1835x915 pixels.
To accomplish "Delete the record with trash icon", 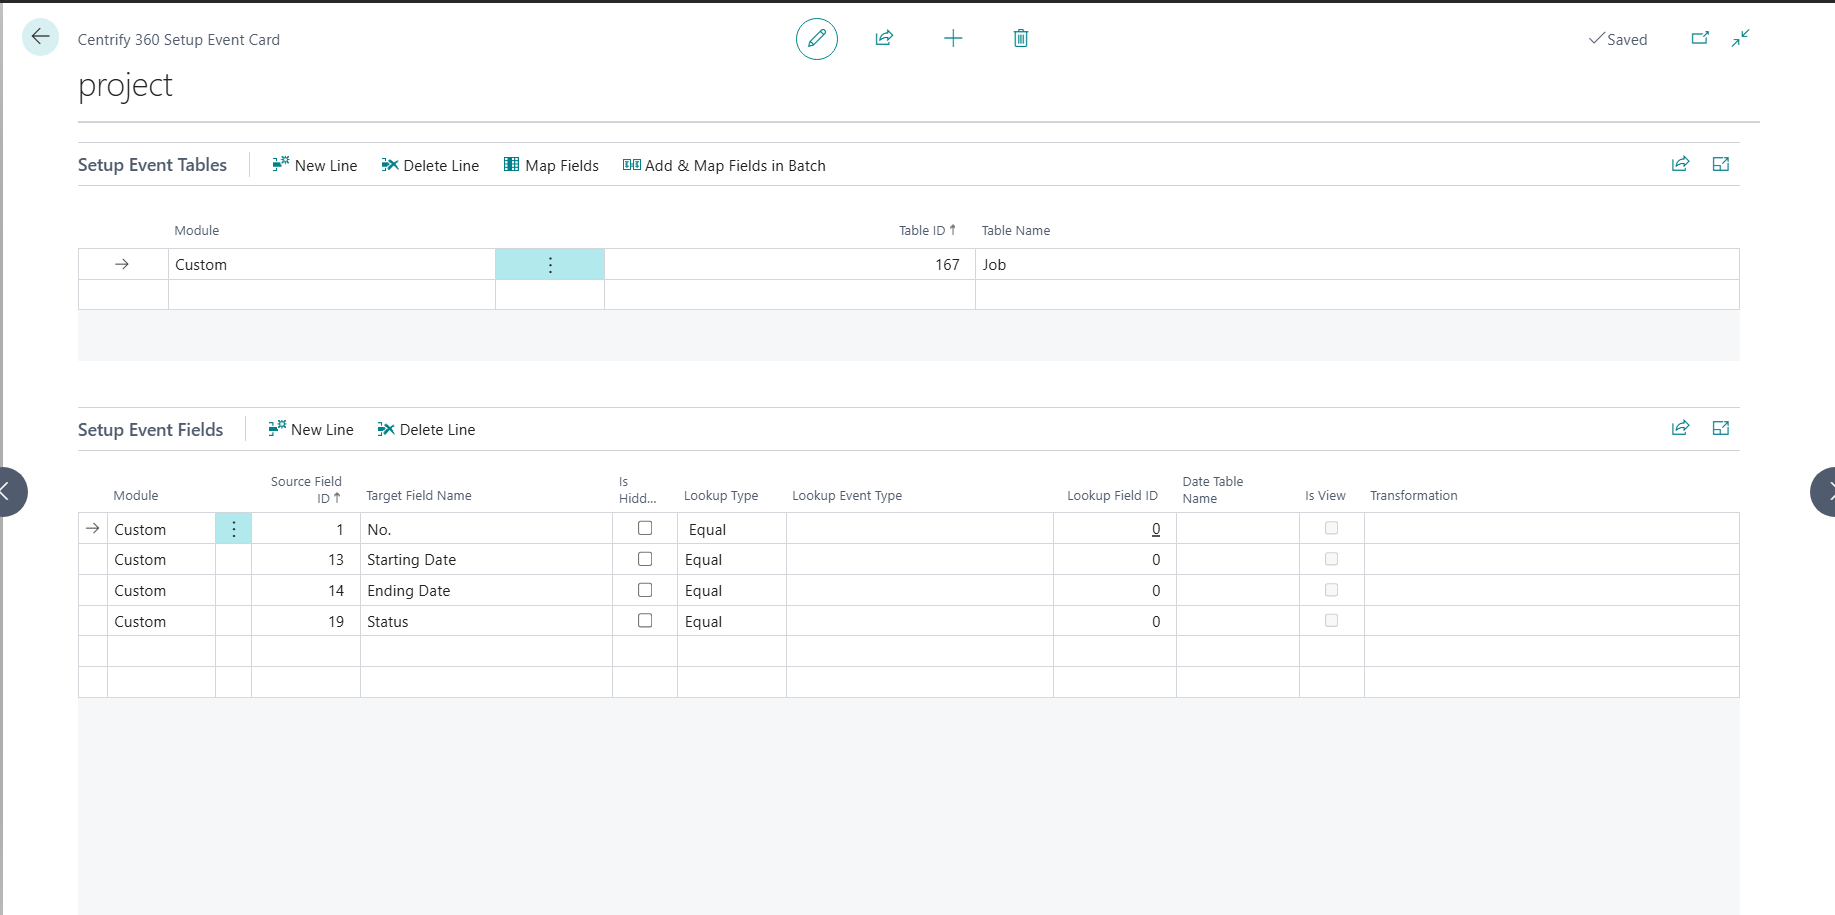I will tap(1021, 38).
